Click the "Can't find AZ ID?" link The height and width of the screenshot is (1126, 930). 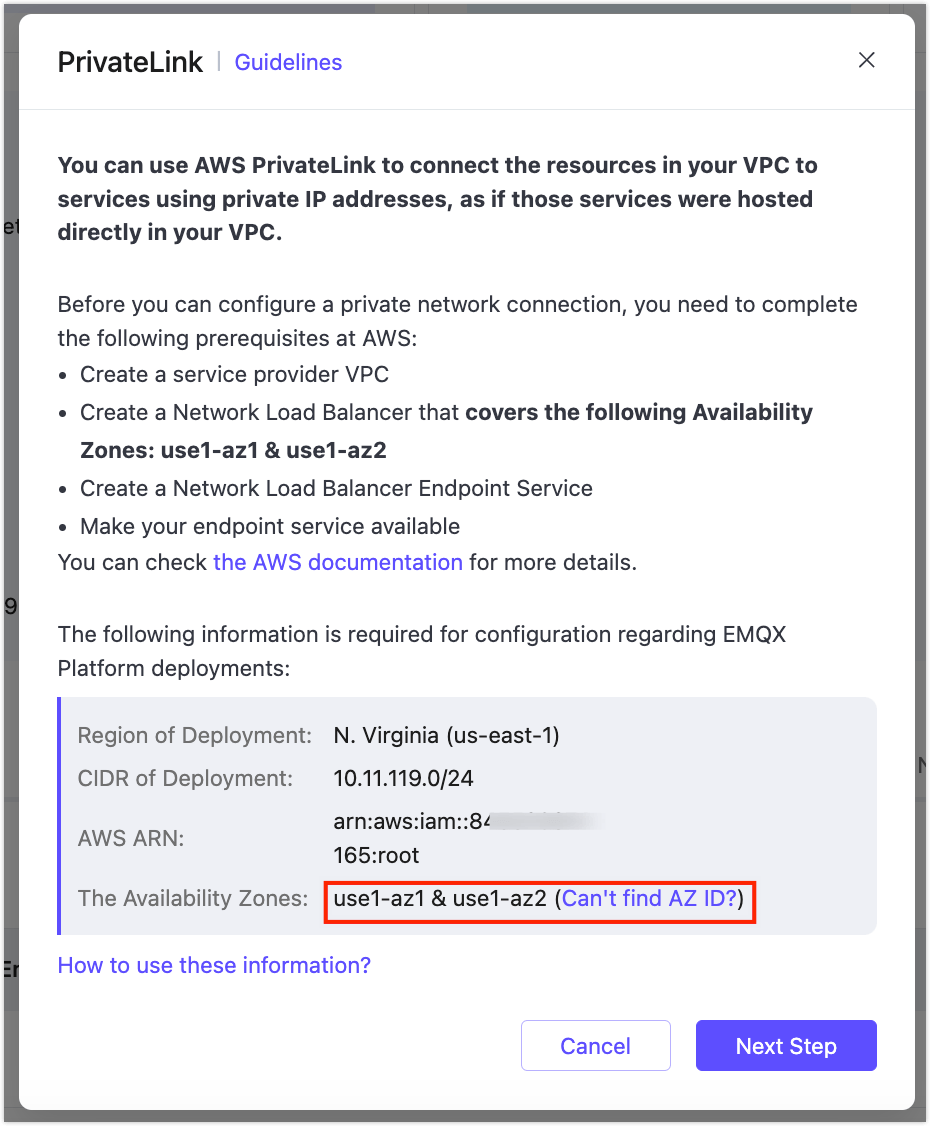(649, 899)
